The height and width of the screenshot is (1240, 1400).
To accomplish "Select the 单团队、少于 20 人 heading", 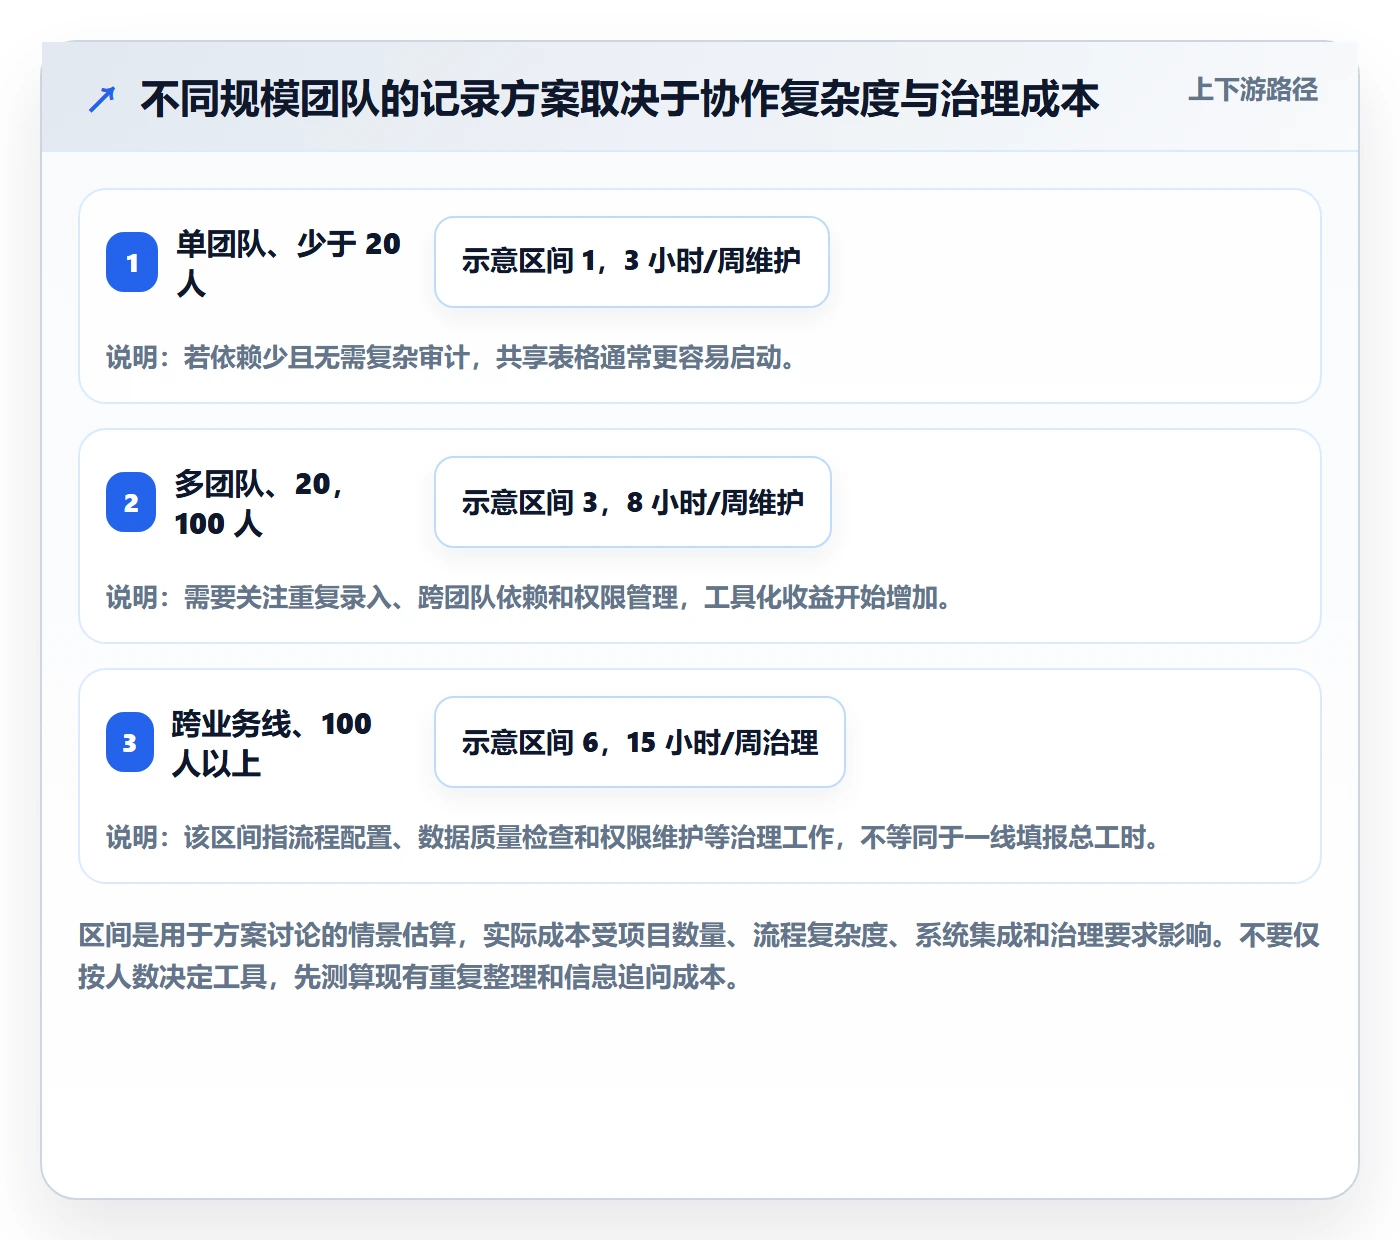I will tap(288, 263).
